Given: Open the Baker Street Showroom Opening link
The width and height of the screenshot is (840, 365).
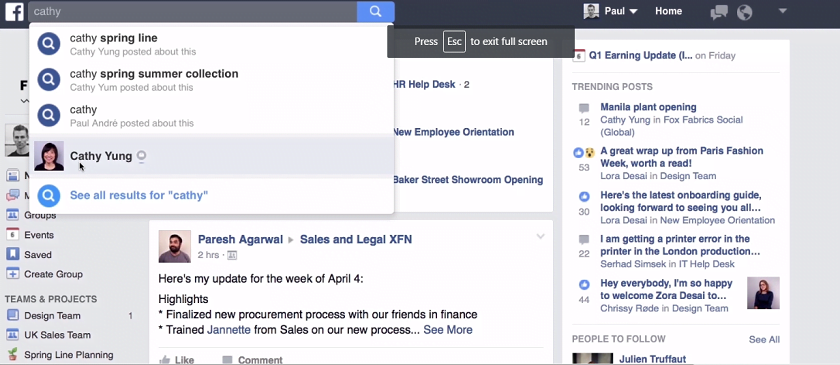Looking at the screenshot, I should [x=468, y=180].
